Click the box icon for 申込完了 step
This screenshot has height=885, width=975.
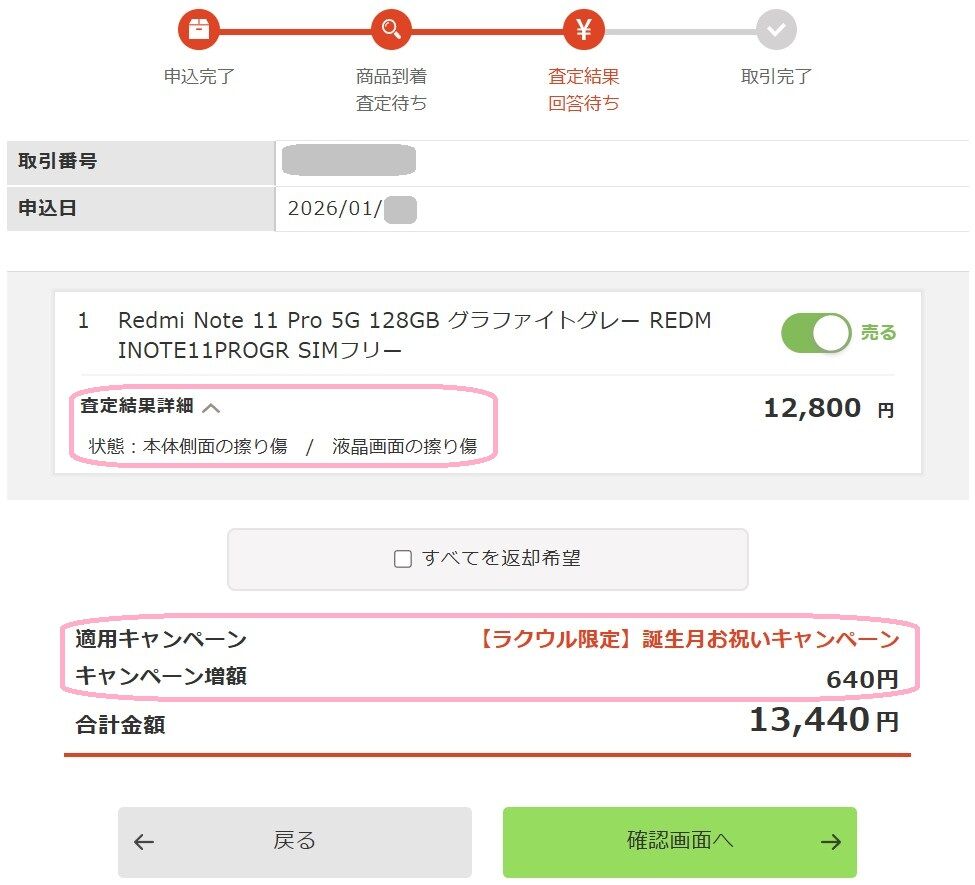click(x=198, y=30)
